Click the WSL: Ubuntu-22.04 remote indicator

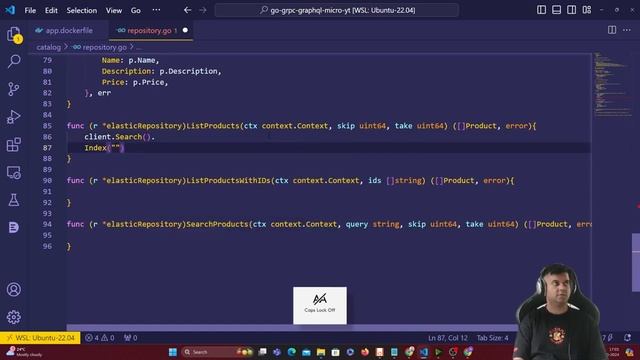[x=40, y=338]
